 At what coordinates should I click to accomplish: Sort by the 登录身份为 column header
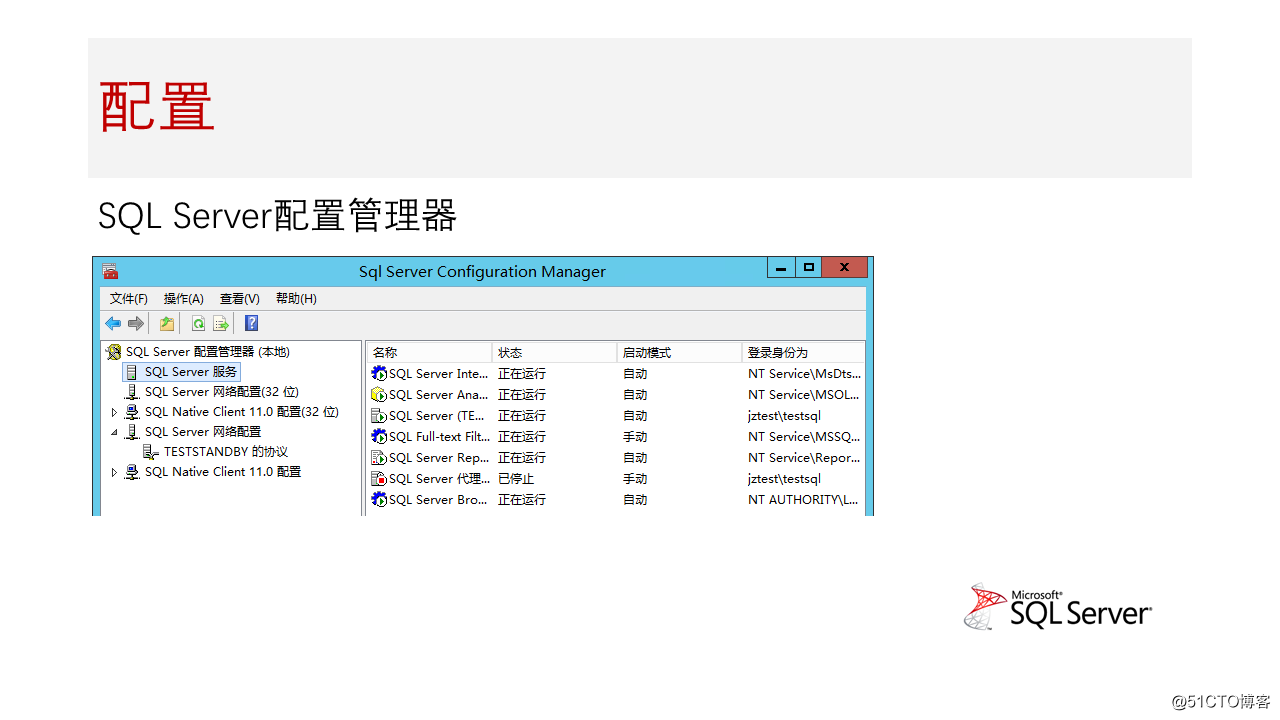(x=804, y=352)
